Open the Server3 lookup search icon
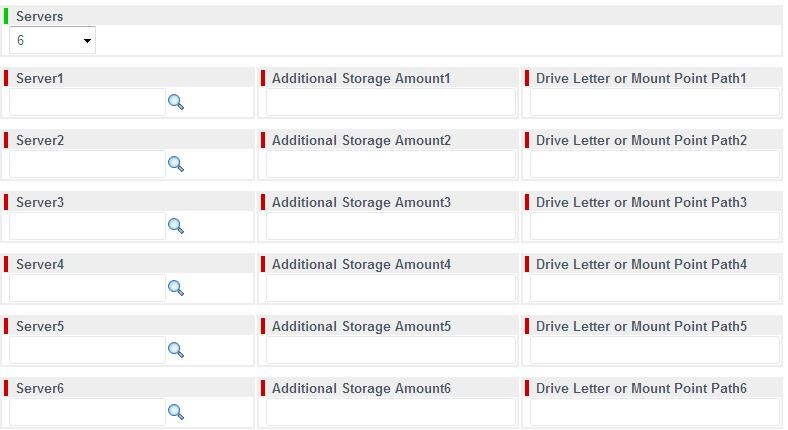The width and height of the screenshot is (788, 430). (x=176, y=226)
